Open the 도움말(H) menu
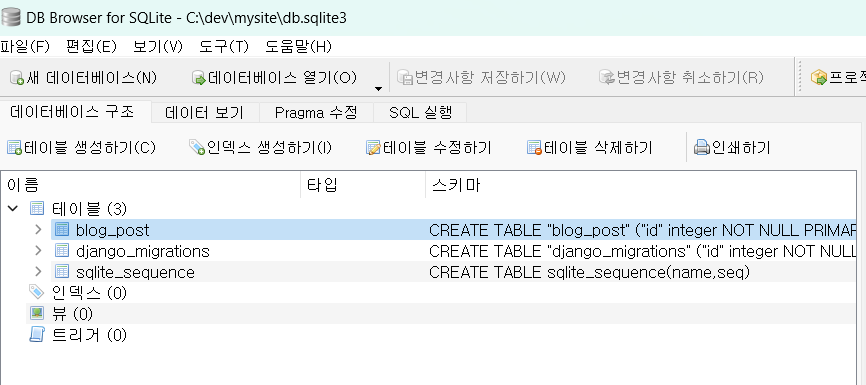Viewport: 866px width, 385px height. [298, 46]
